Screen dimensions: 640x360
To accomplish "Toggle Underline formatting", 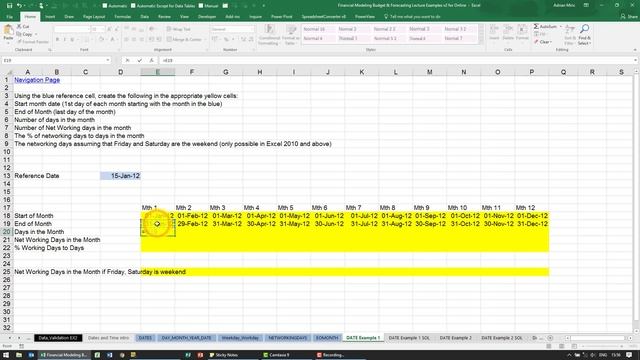I will (x=72, y=40).
